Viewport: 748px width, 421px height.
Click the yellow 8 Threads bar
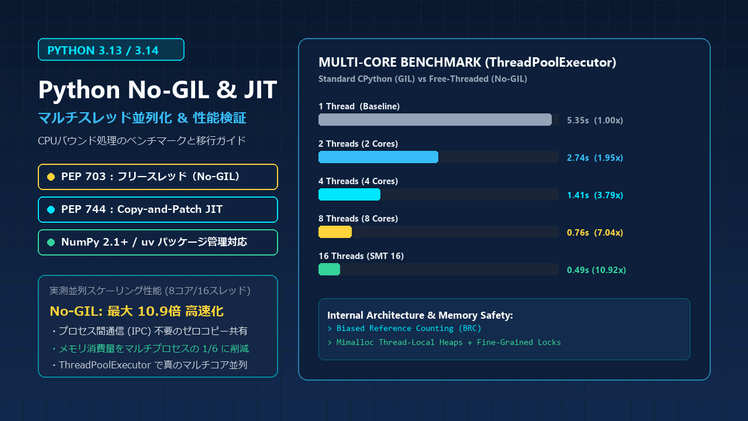point(335,232)
